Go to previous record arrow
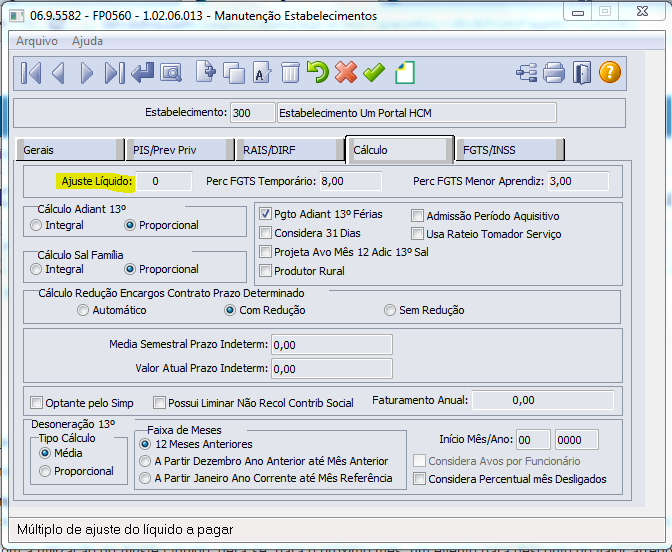 (x=58, y=73)
